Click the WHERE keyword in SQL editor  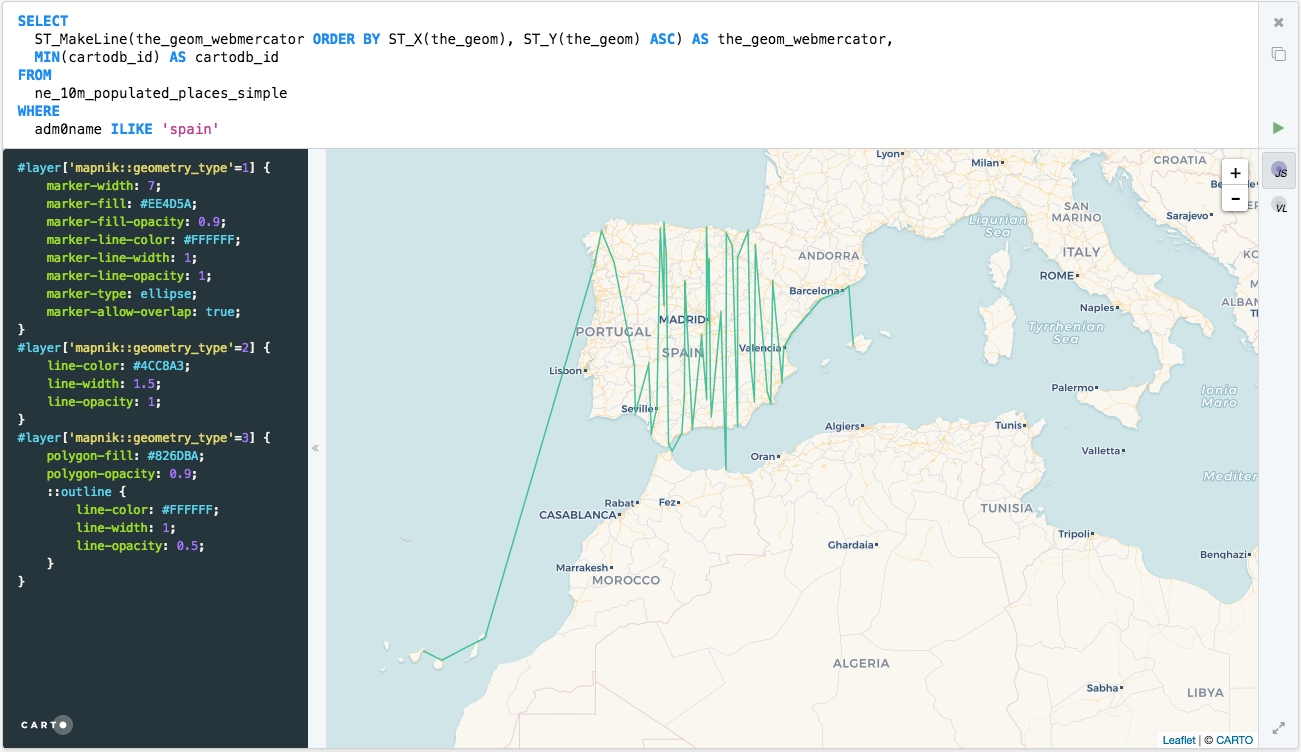[x=39, y=111]
